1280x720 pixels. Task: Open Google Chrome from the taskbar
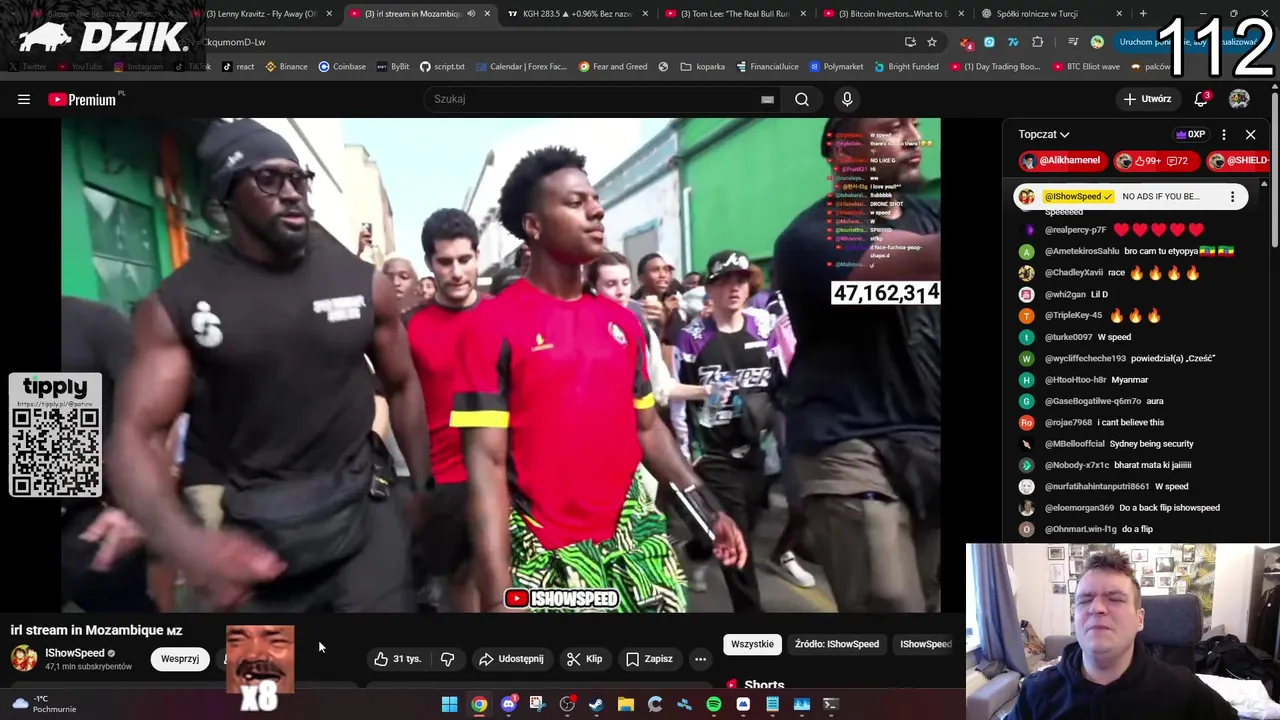click(479, 704)
